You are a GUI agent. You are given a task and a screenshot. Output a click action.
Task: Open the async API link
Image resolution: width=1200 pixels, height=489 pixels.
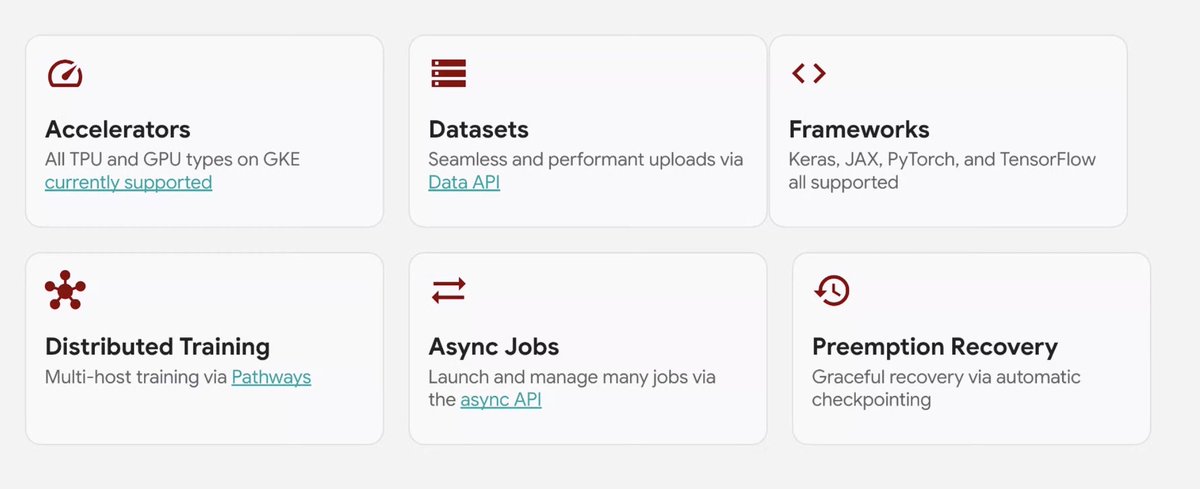coord(501,400)
